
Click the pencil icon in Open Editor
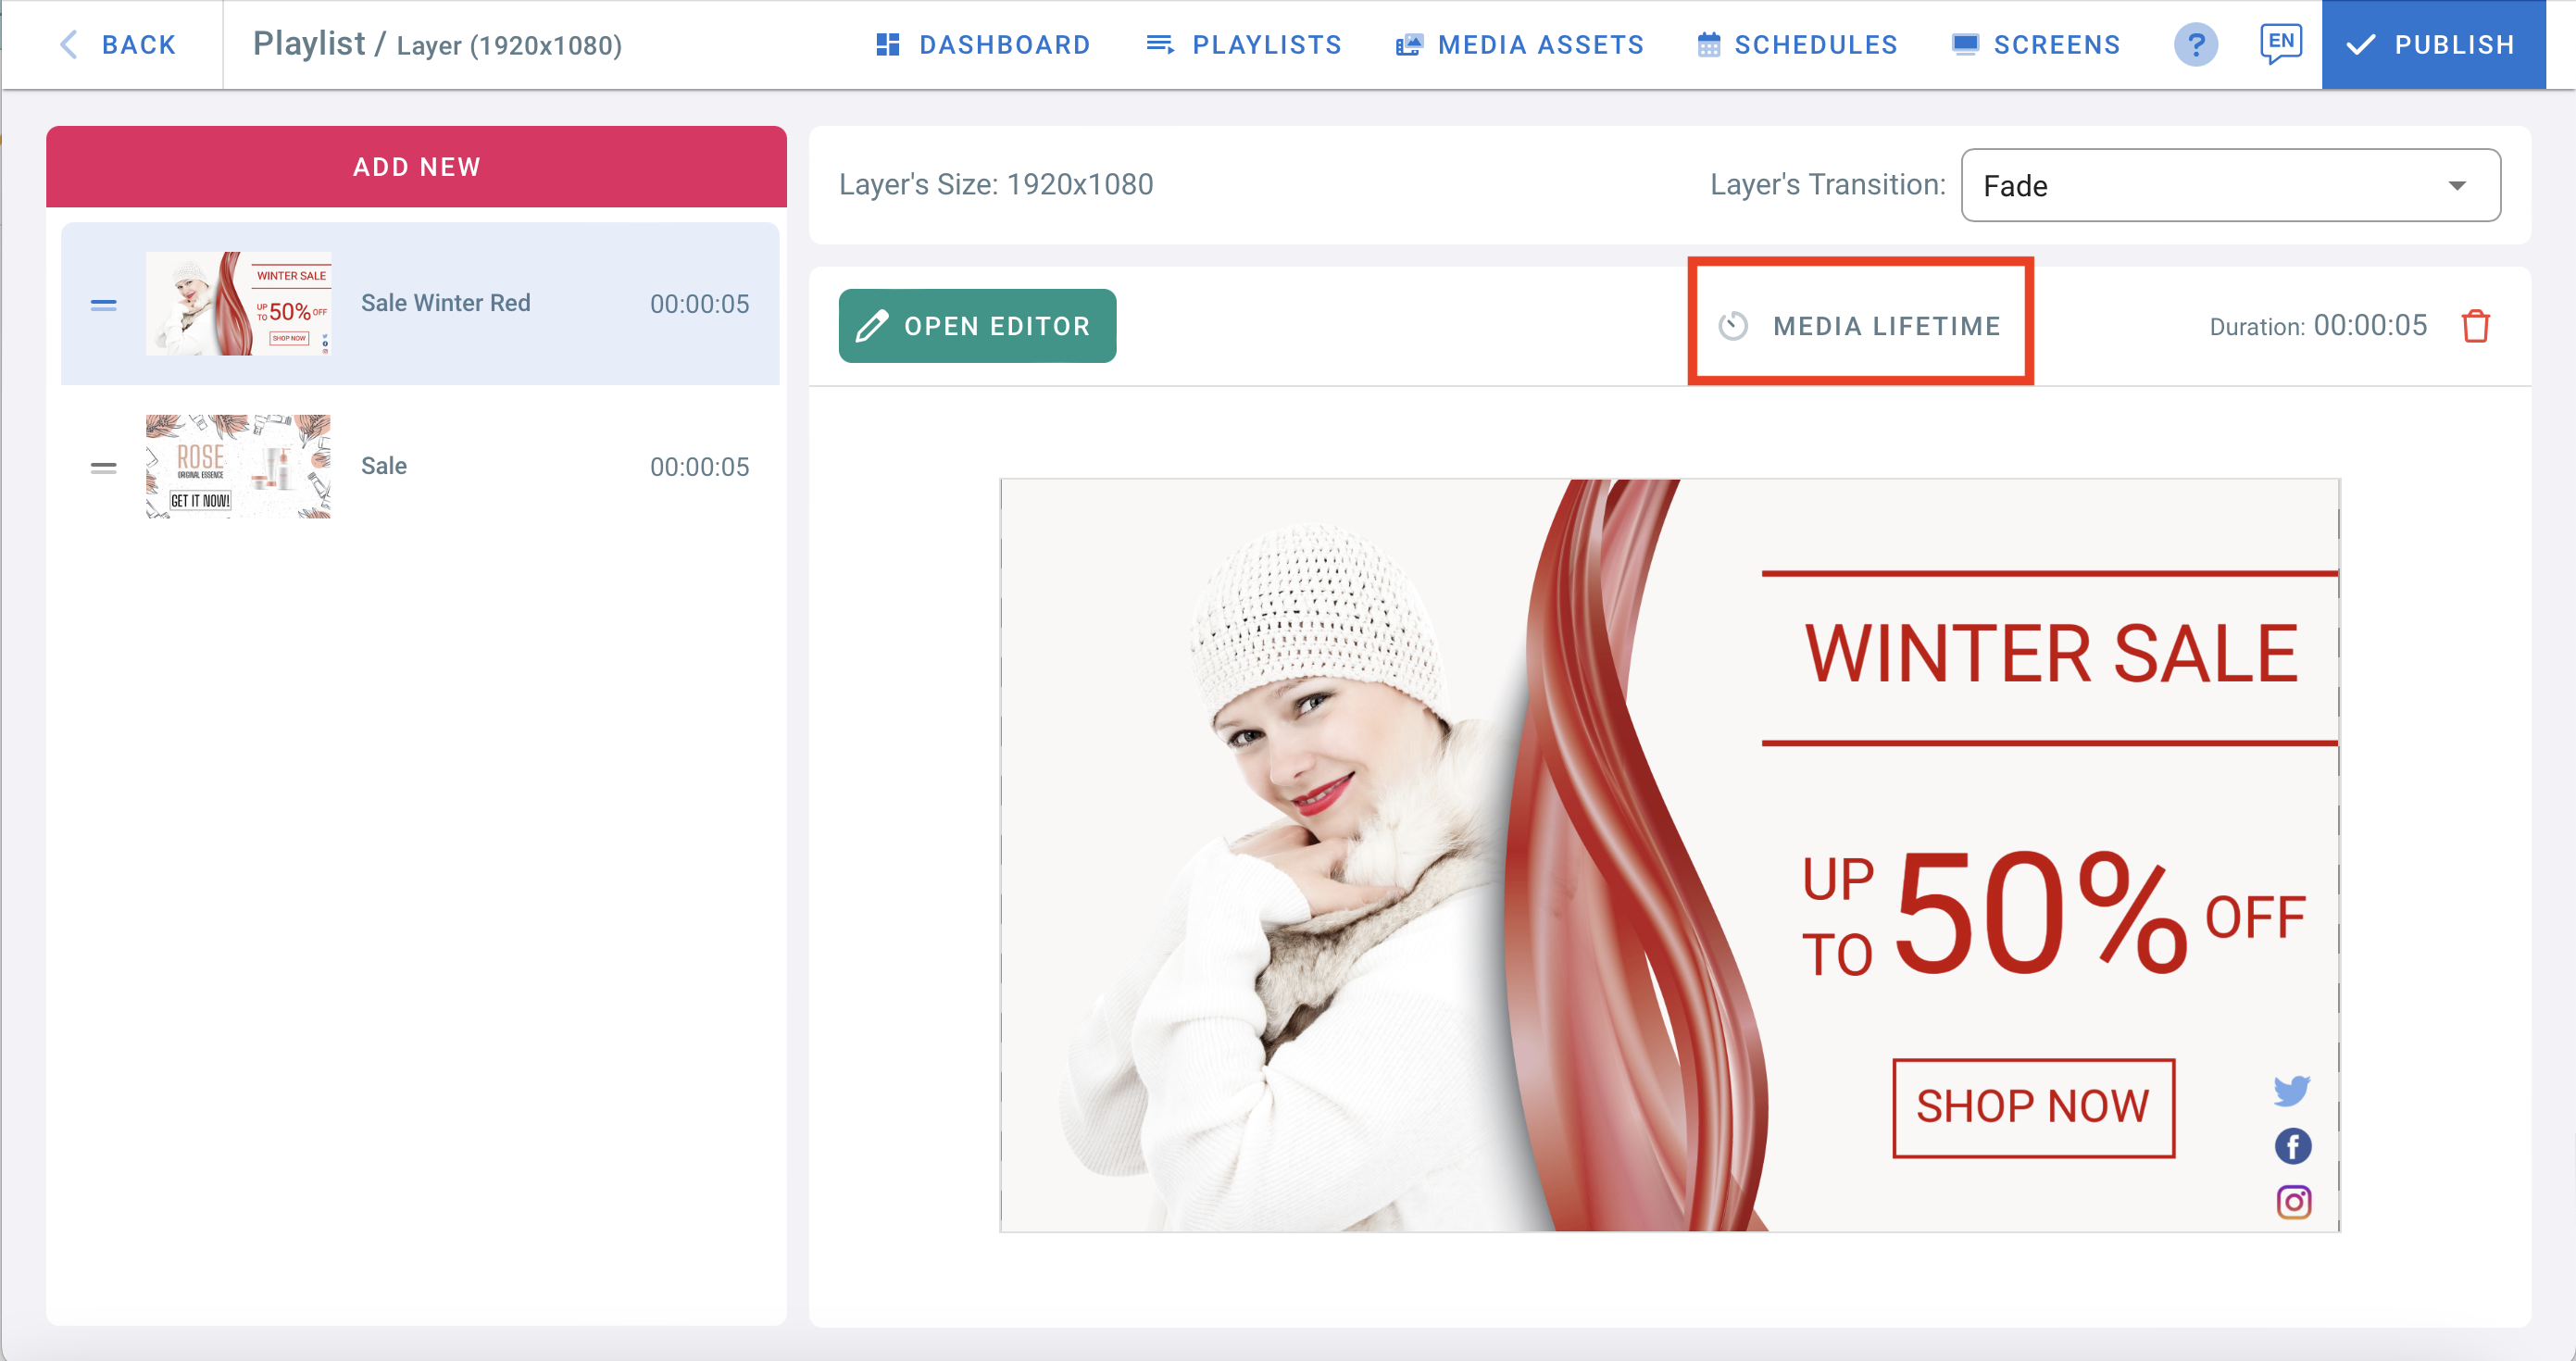coord(871,326)
